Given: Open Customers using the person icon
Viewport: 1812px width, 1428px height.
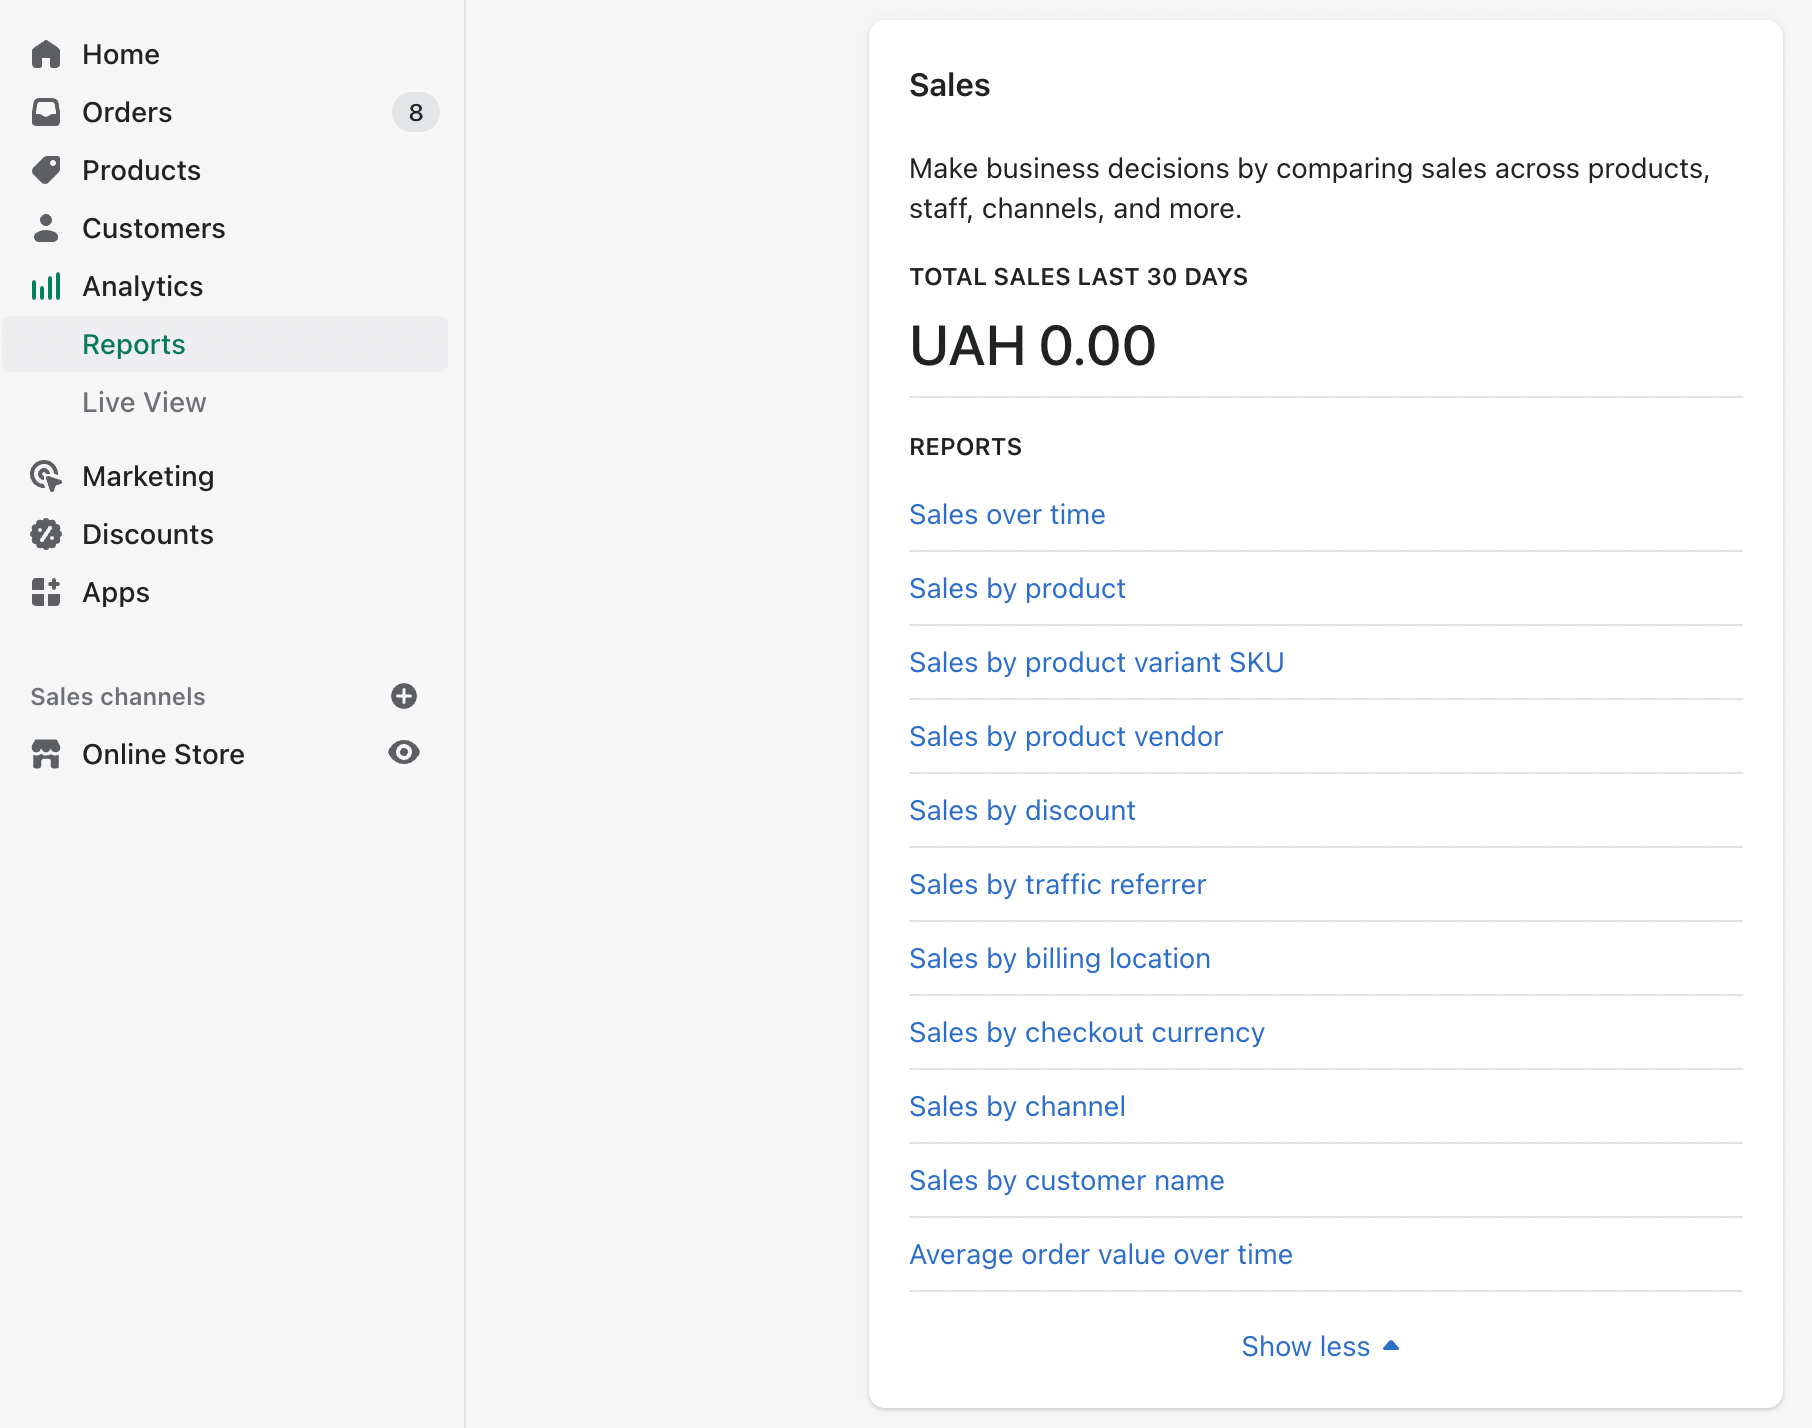Looking at the screenshot, I should point(45,228).
